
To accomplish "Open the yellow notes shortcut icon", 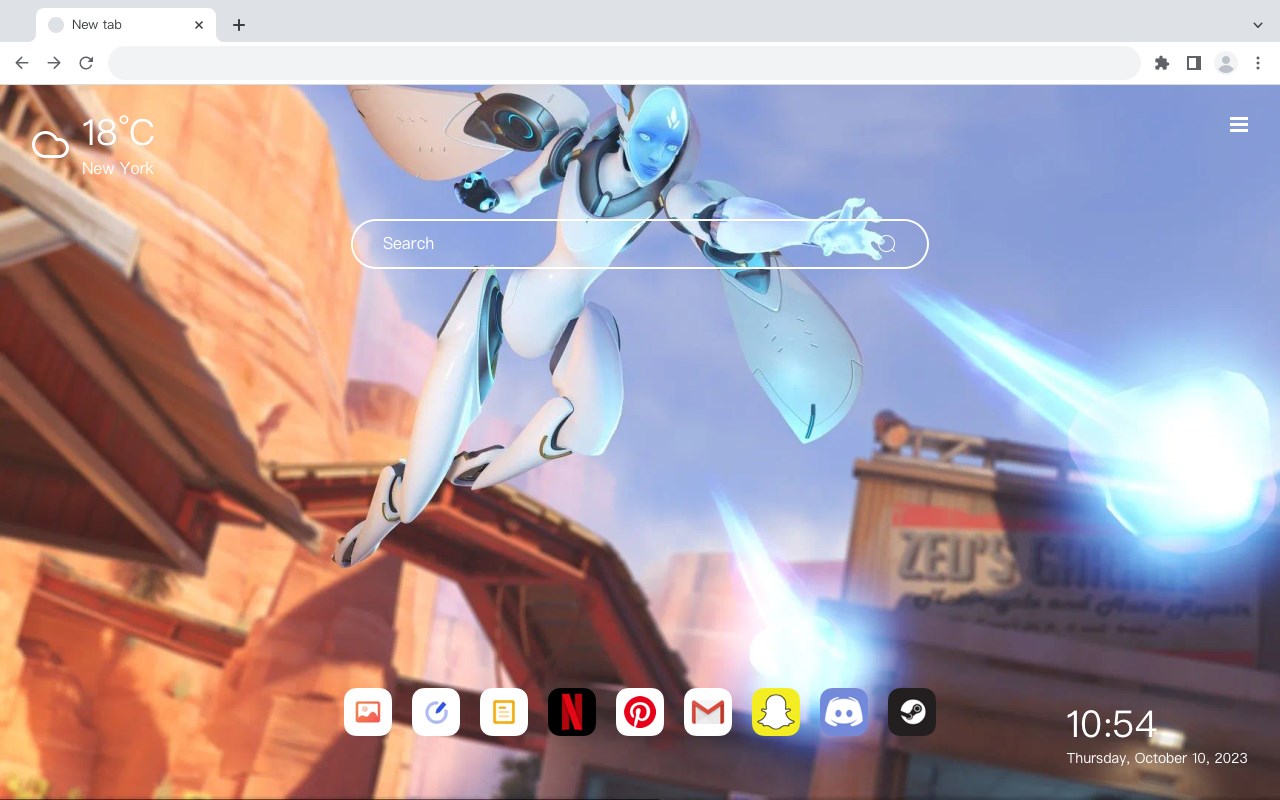I will (x=504, y=712).
